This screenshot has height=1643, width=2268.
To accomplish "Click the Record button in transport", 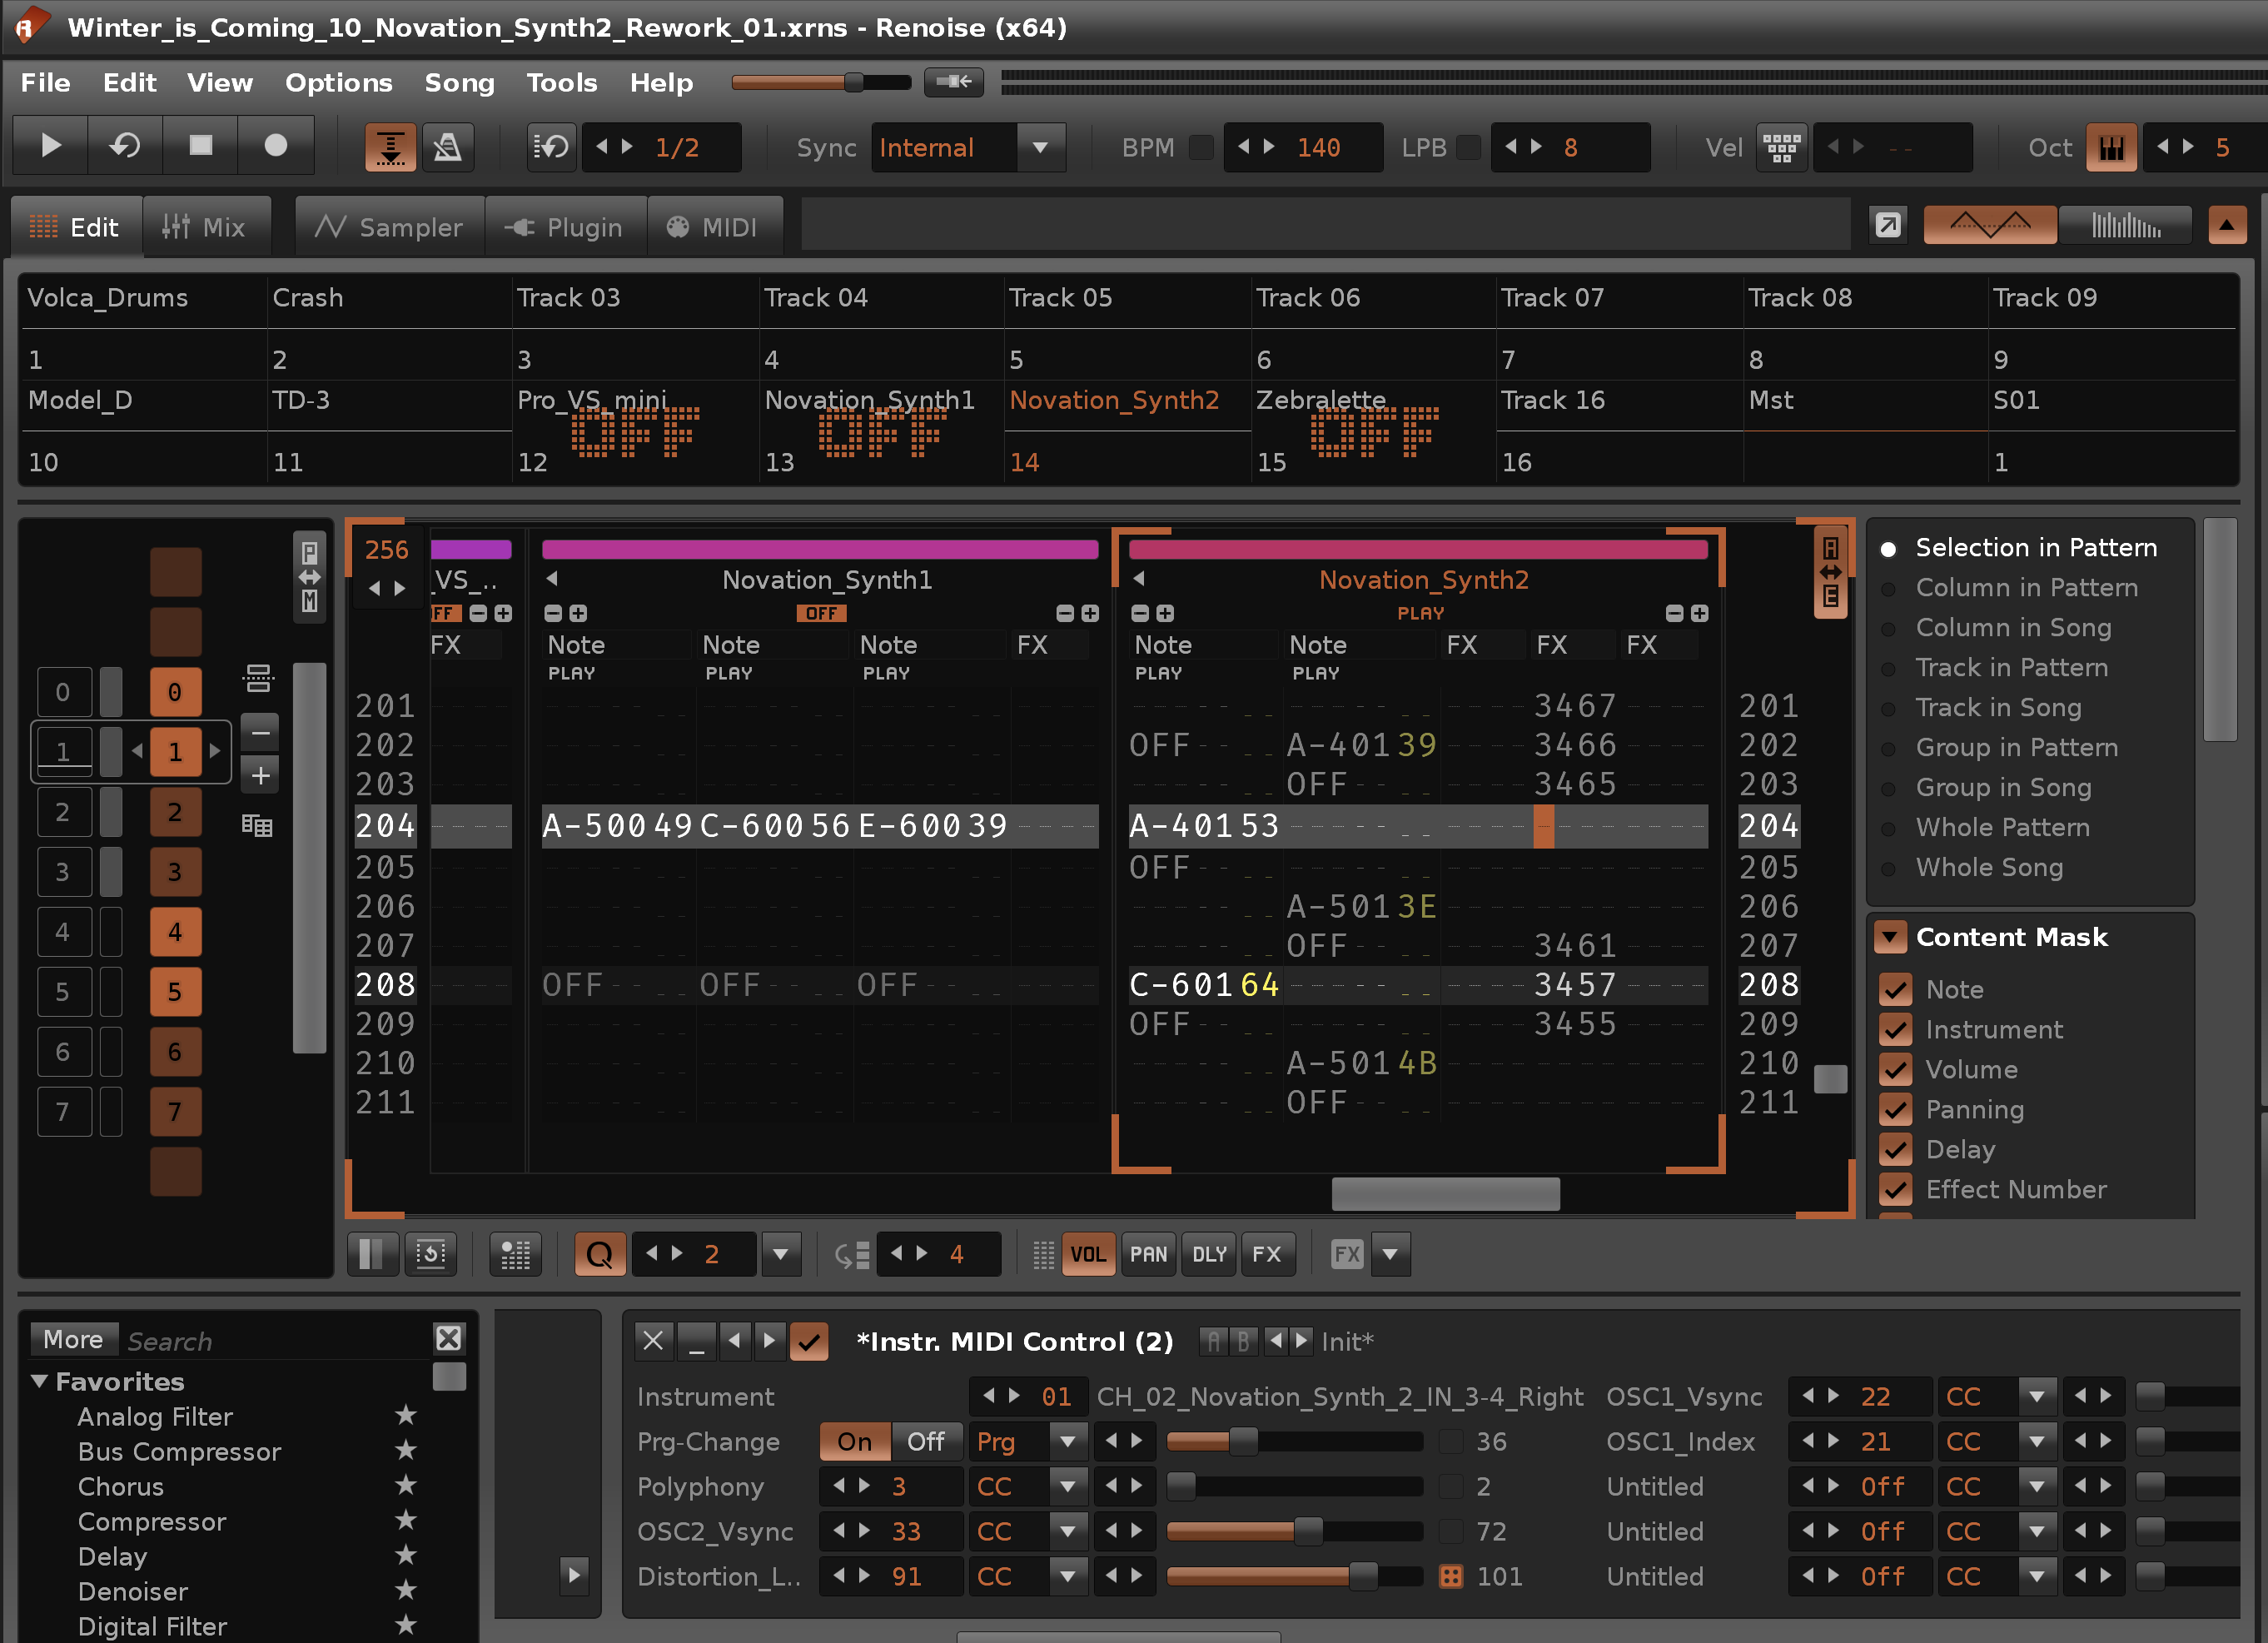I will [x=275, y=146].
